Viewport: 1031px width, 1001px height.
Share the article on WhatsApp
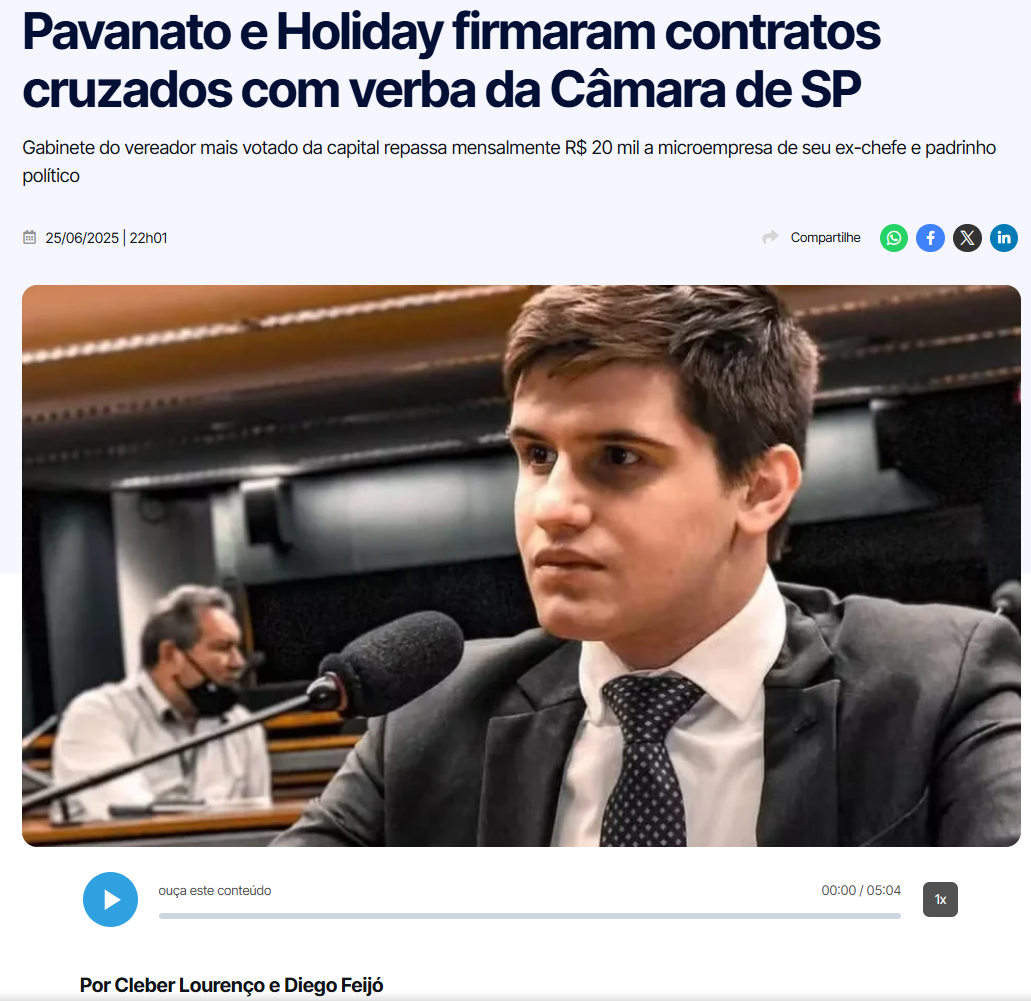coord(894,238)
